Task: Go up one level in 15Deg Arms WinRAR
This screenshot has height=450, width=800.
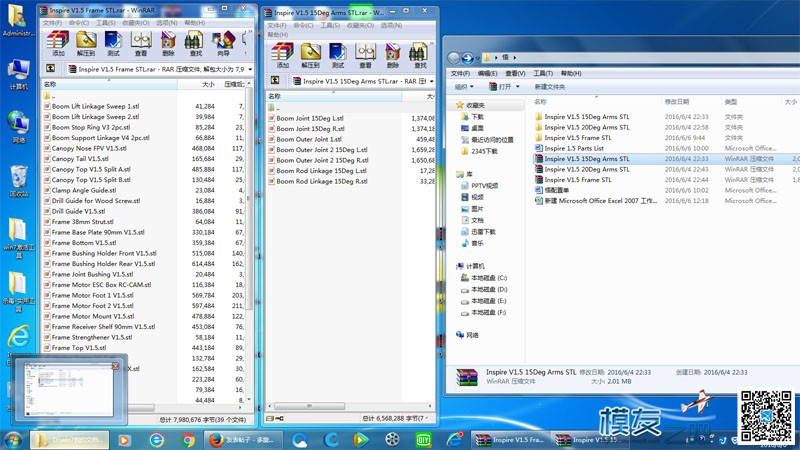Action: pos(275,81)
